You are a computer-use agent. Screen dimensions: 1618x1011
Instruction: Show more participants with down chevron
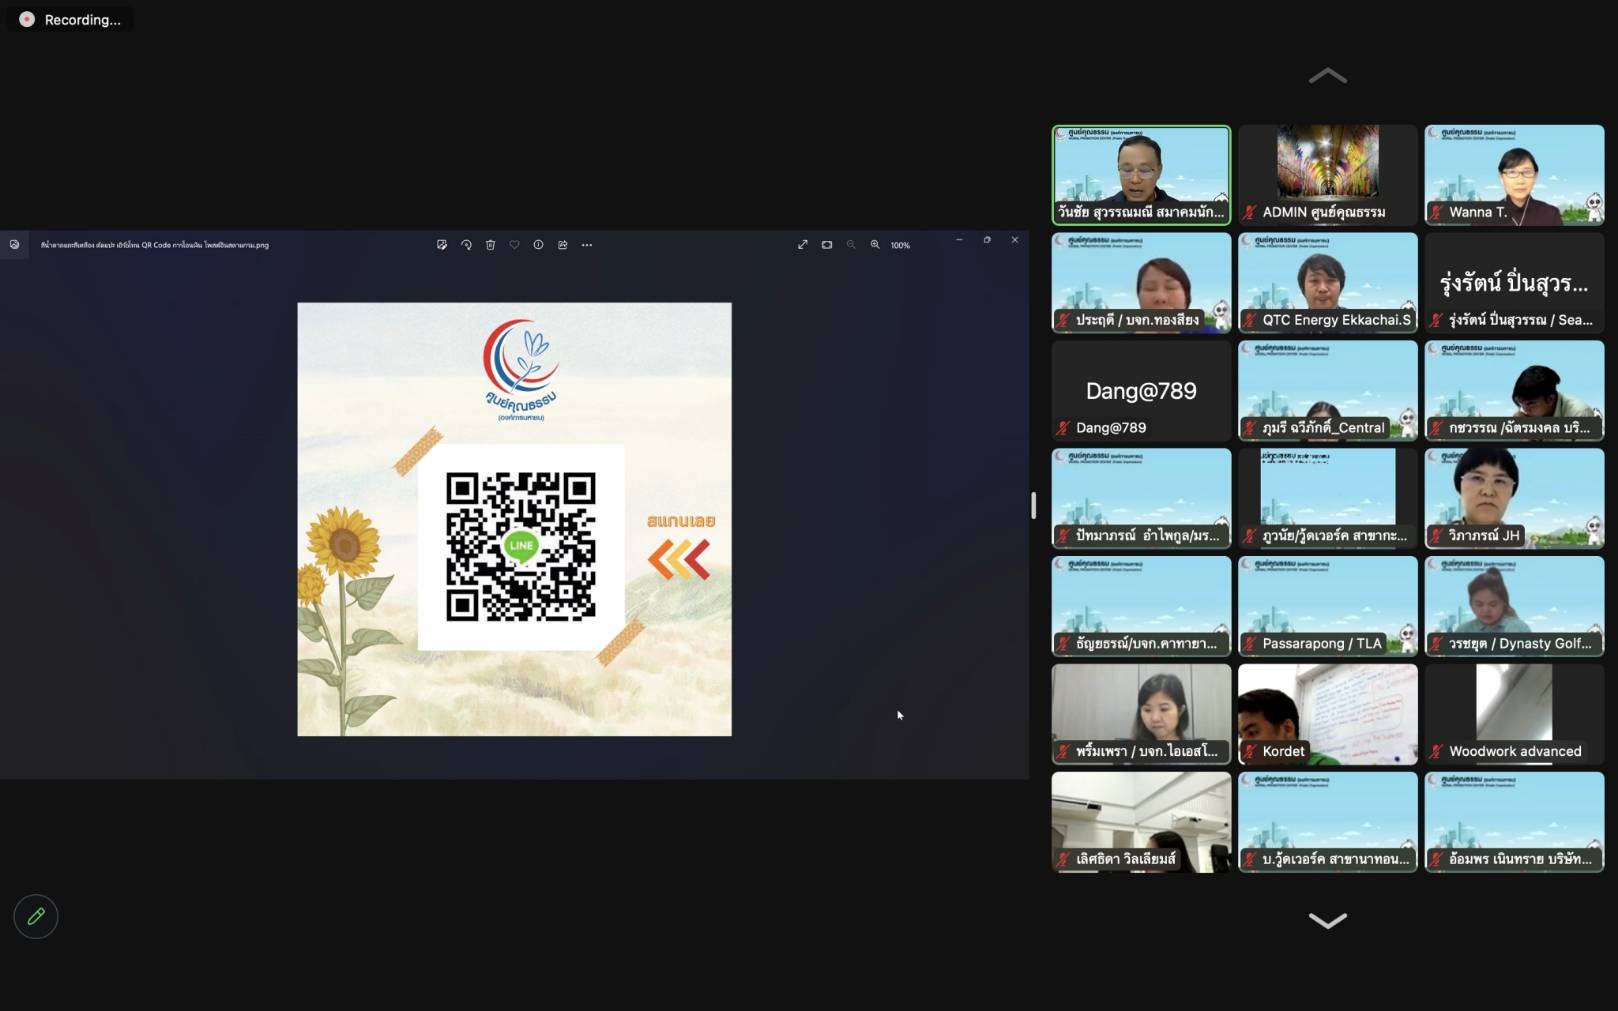click(x=1328, y=920)
